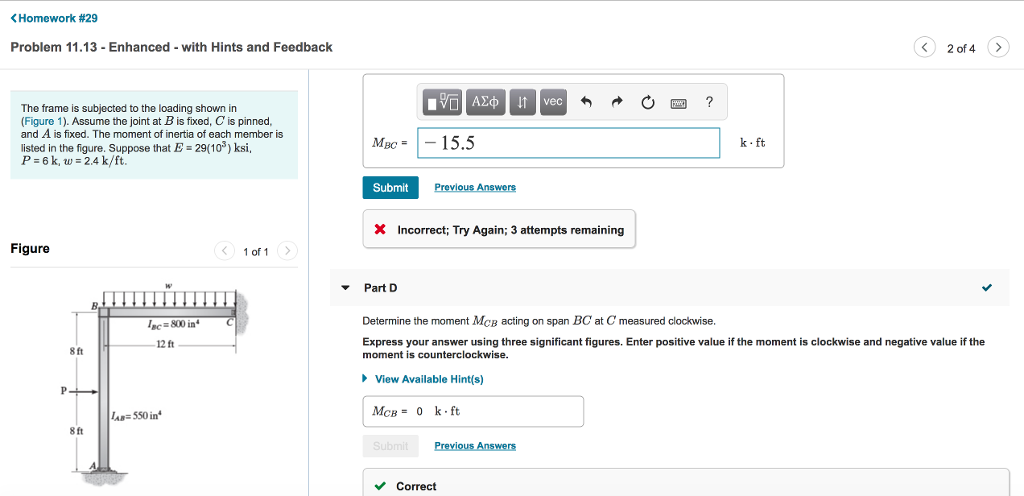Open the equation editor help question mark
This screenshot has height=496, width=1024.
(x=709, y=102)
